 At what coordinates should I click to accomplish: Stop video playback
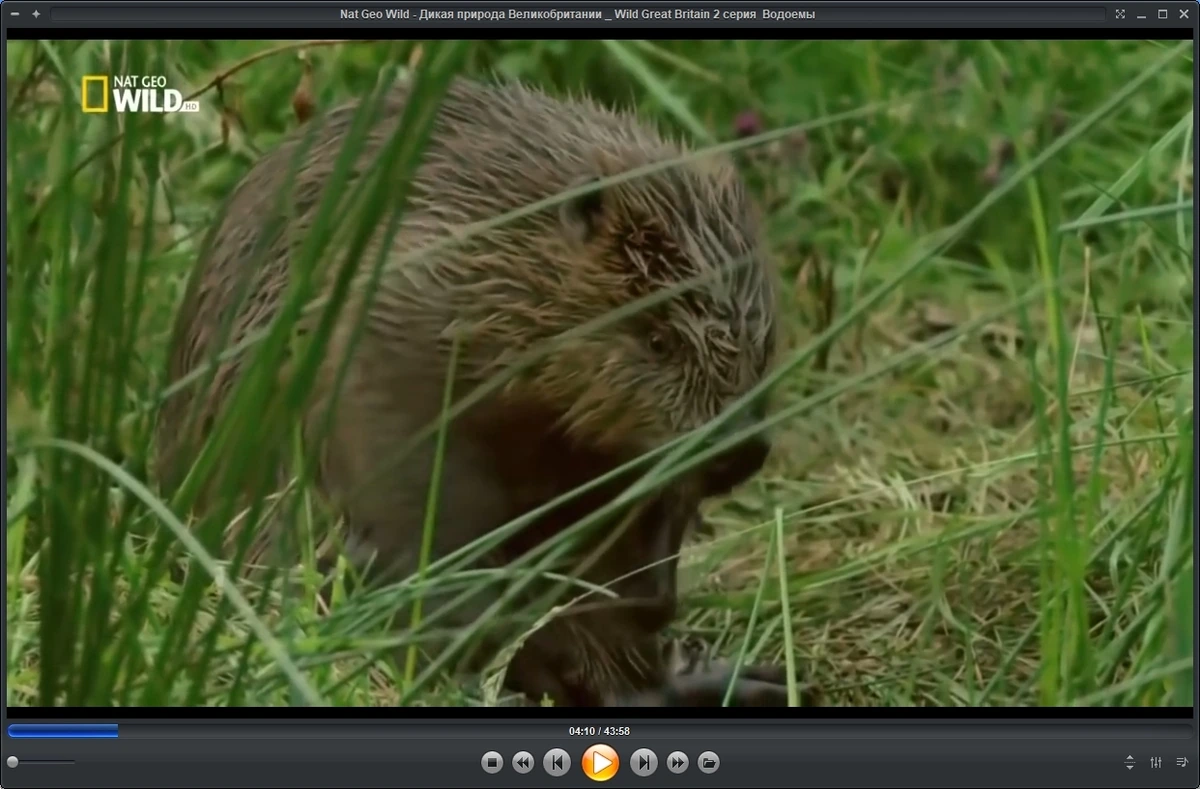click(x=492, y=763)
